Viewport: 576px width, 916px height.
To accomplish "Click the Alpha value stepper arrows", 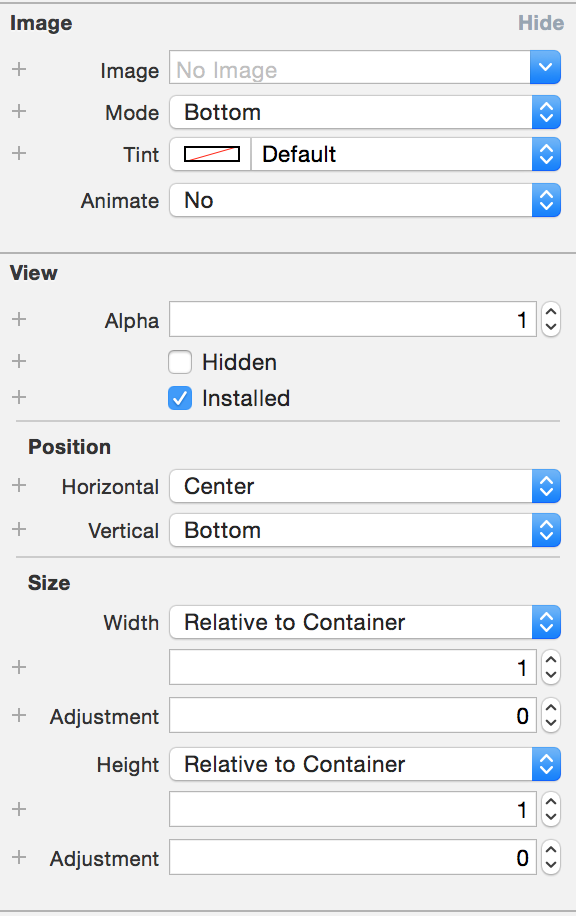I will (550, 320).
